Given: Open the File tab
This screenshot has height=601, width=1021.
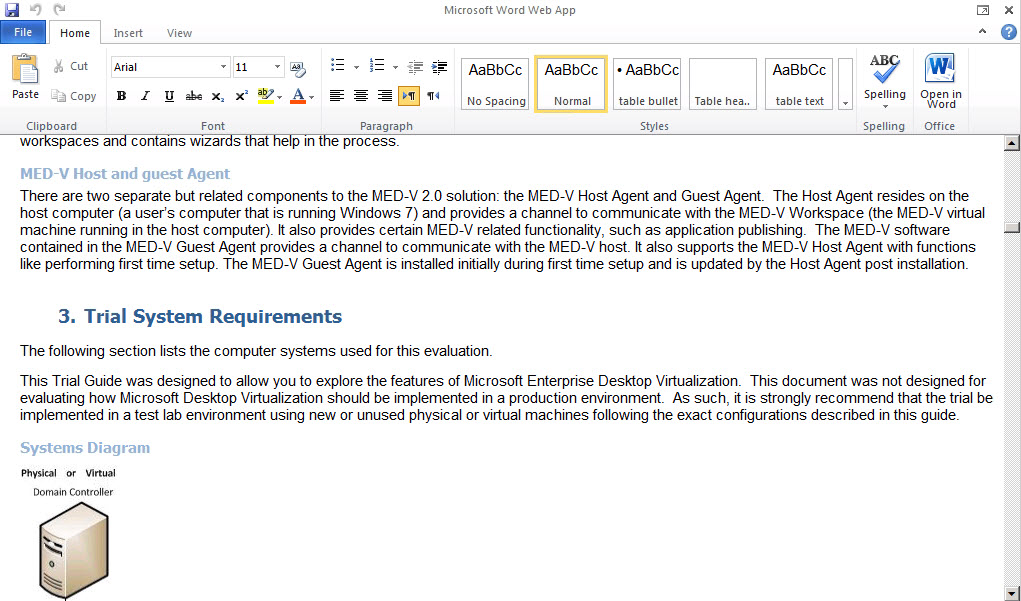Looking at the screenshot, I should (x=23, y=32).
